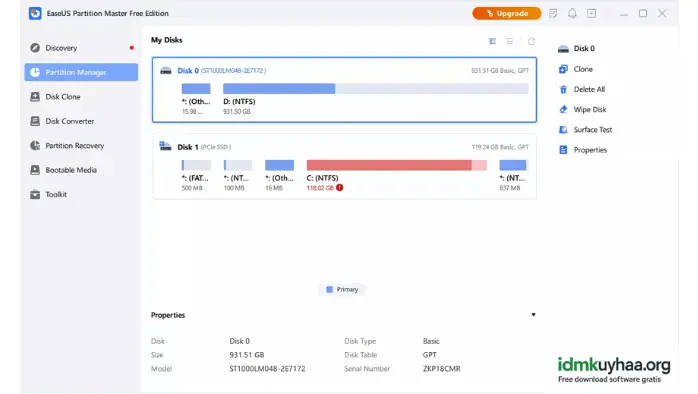Switch to list view of disks
Viewport: 698px width, 394px height.
[510, 41]
